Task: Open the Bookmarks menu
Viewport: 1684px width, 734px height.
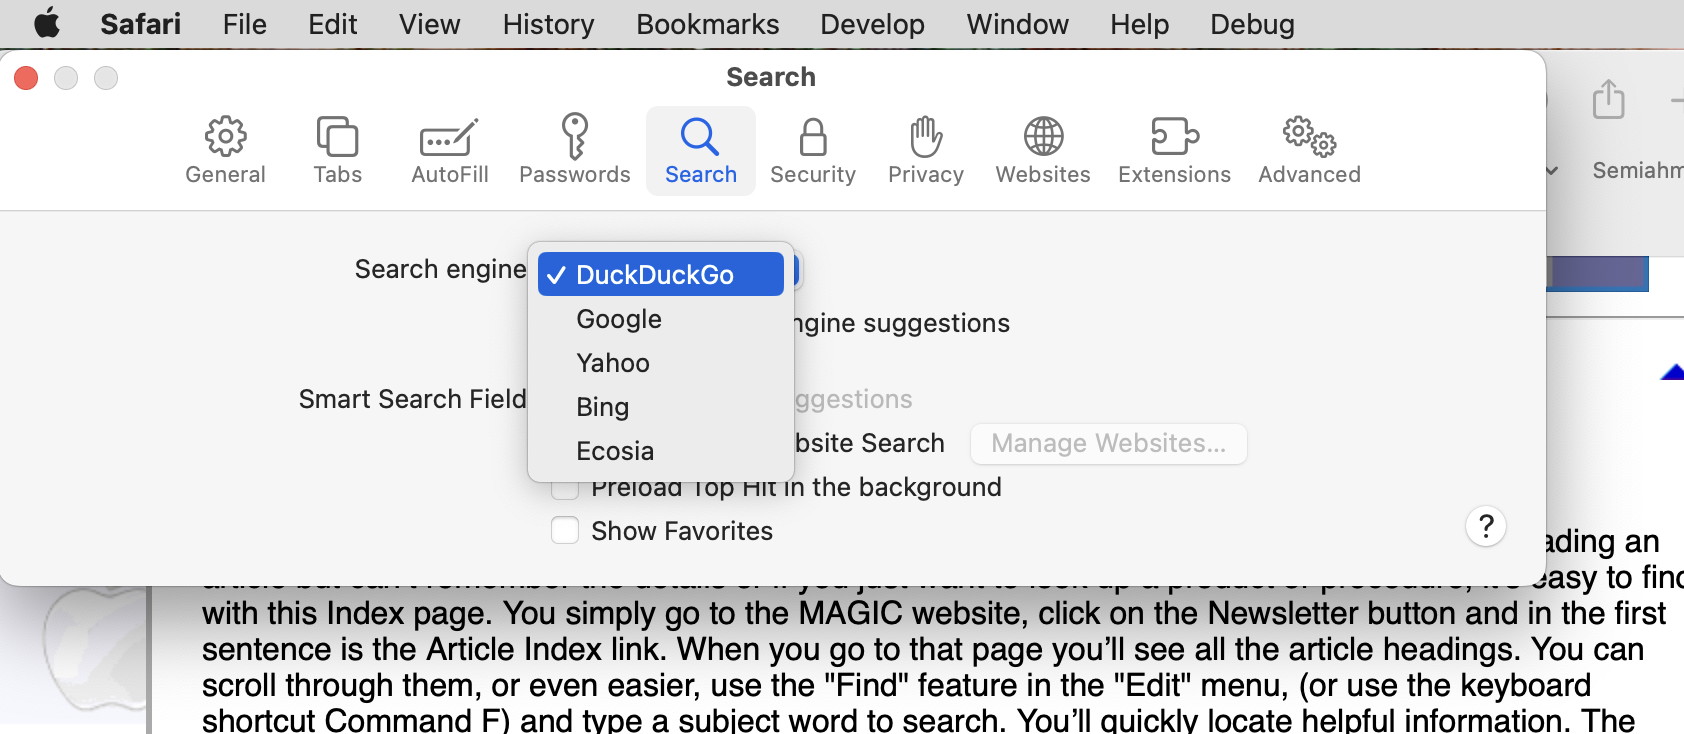Action: (x=707, y=23)
